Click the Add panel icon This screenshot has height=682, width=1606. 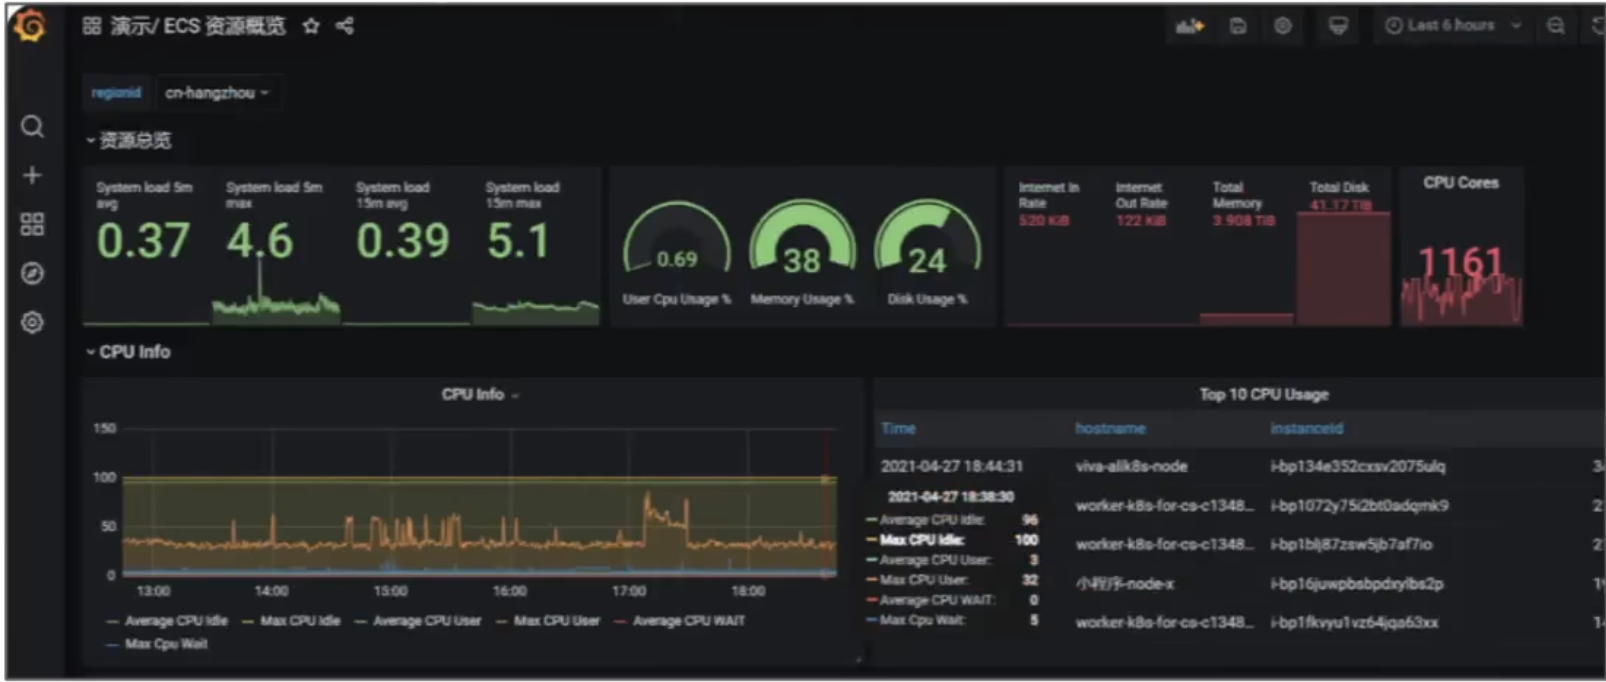[1189, 26]
